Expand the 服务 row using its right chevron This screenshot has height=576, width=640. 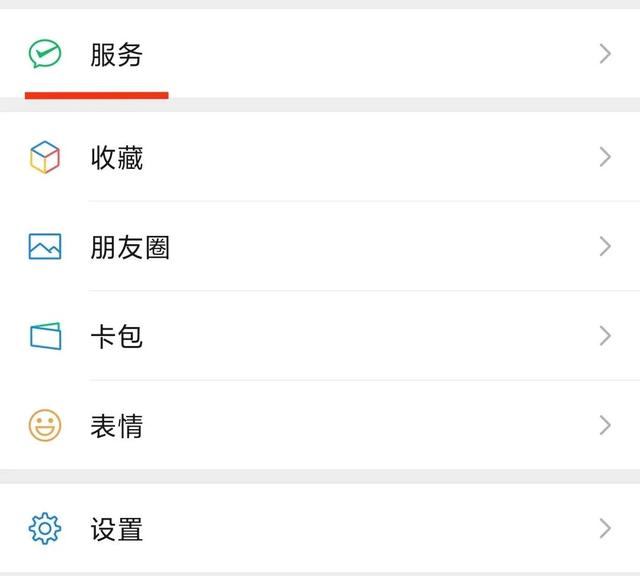click(x=604, y=54)
